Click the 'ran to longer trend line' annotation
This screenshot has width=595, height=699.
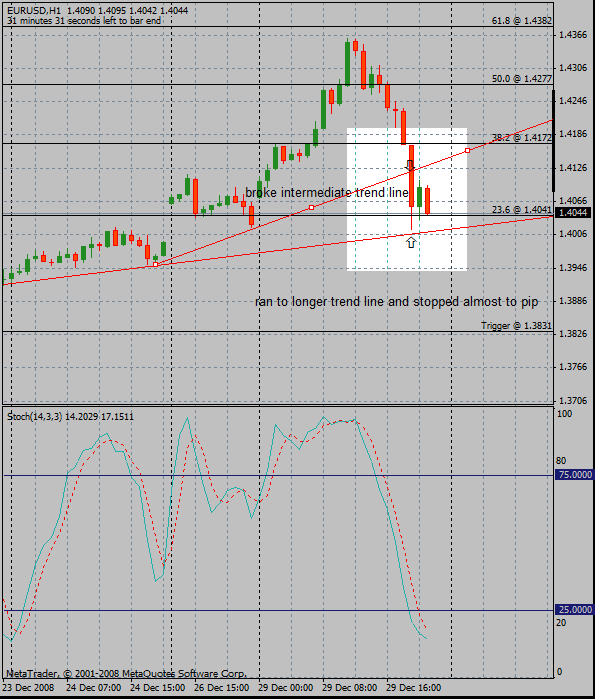click(397, 302)
